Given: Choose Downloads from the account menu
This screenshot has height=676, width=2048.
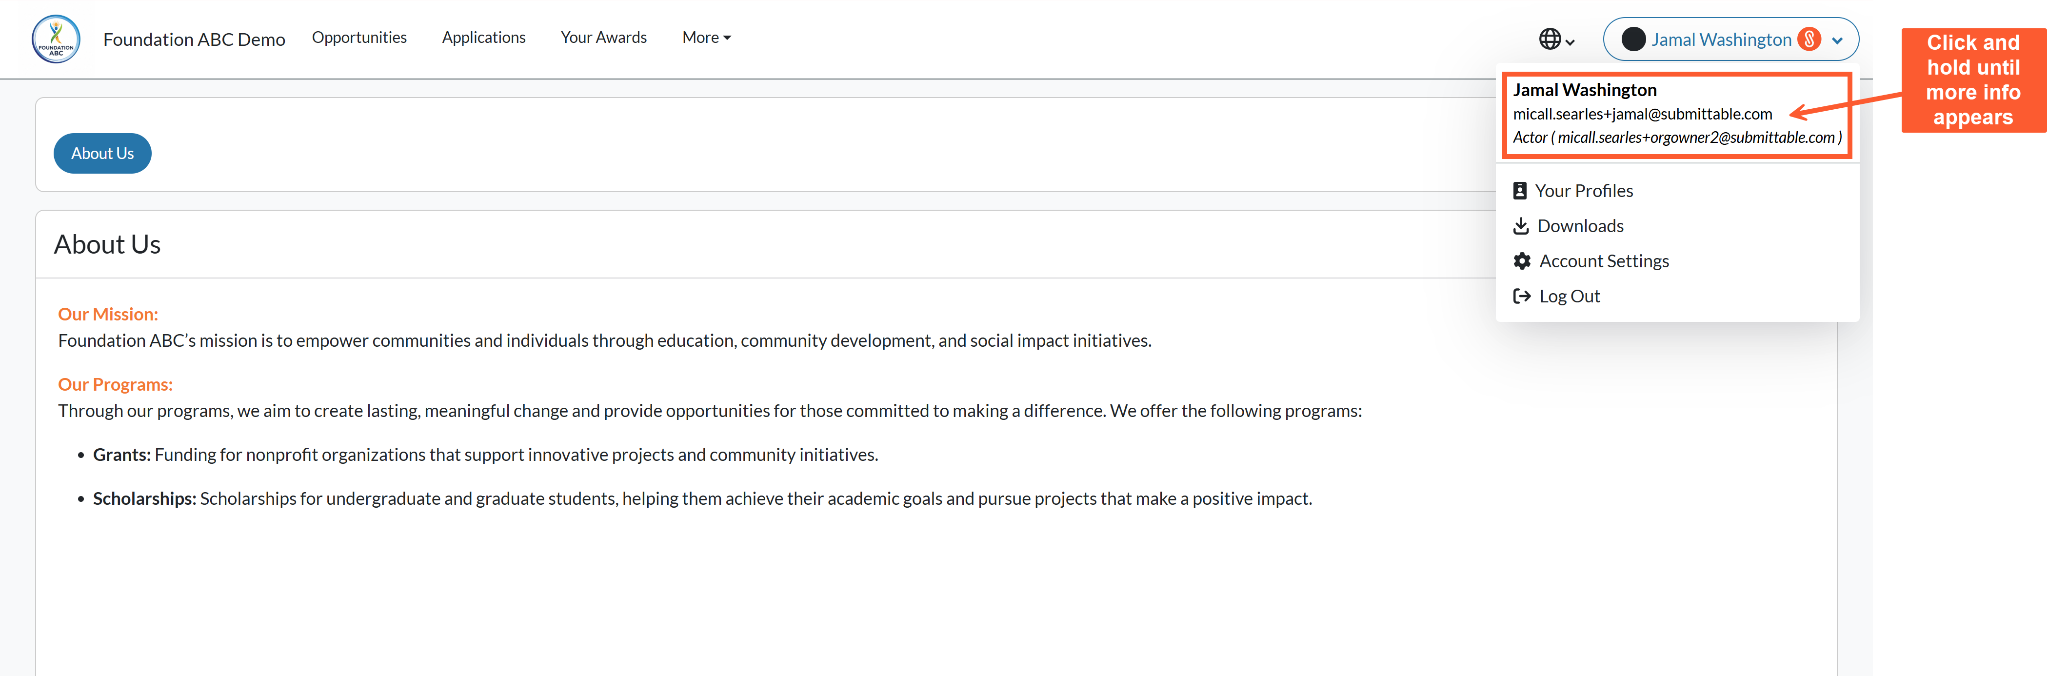Looking at the screenshot, I should [1677, 226].
